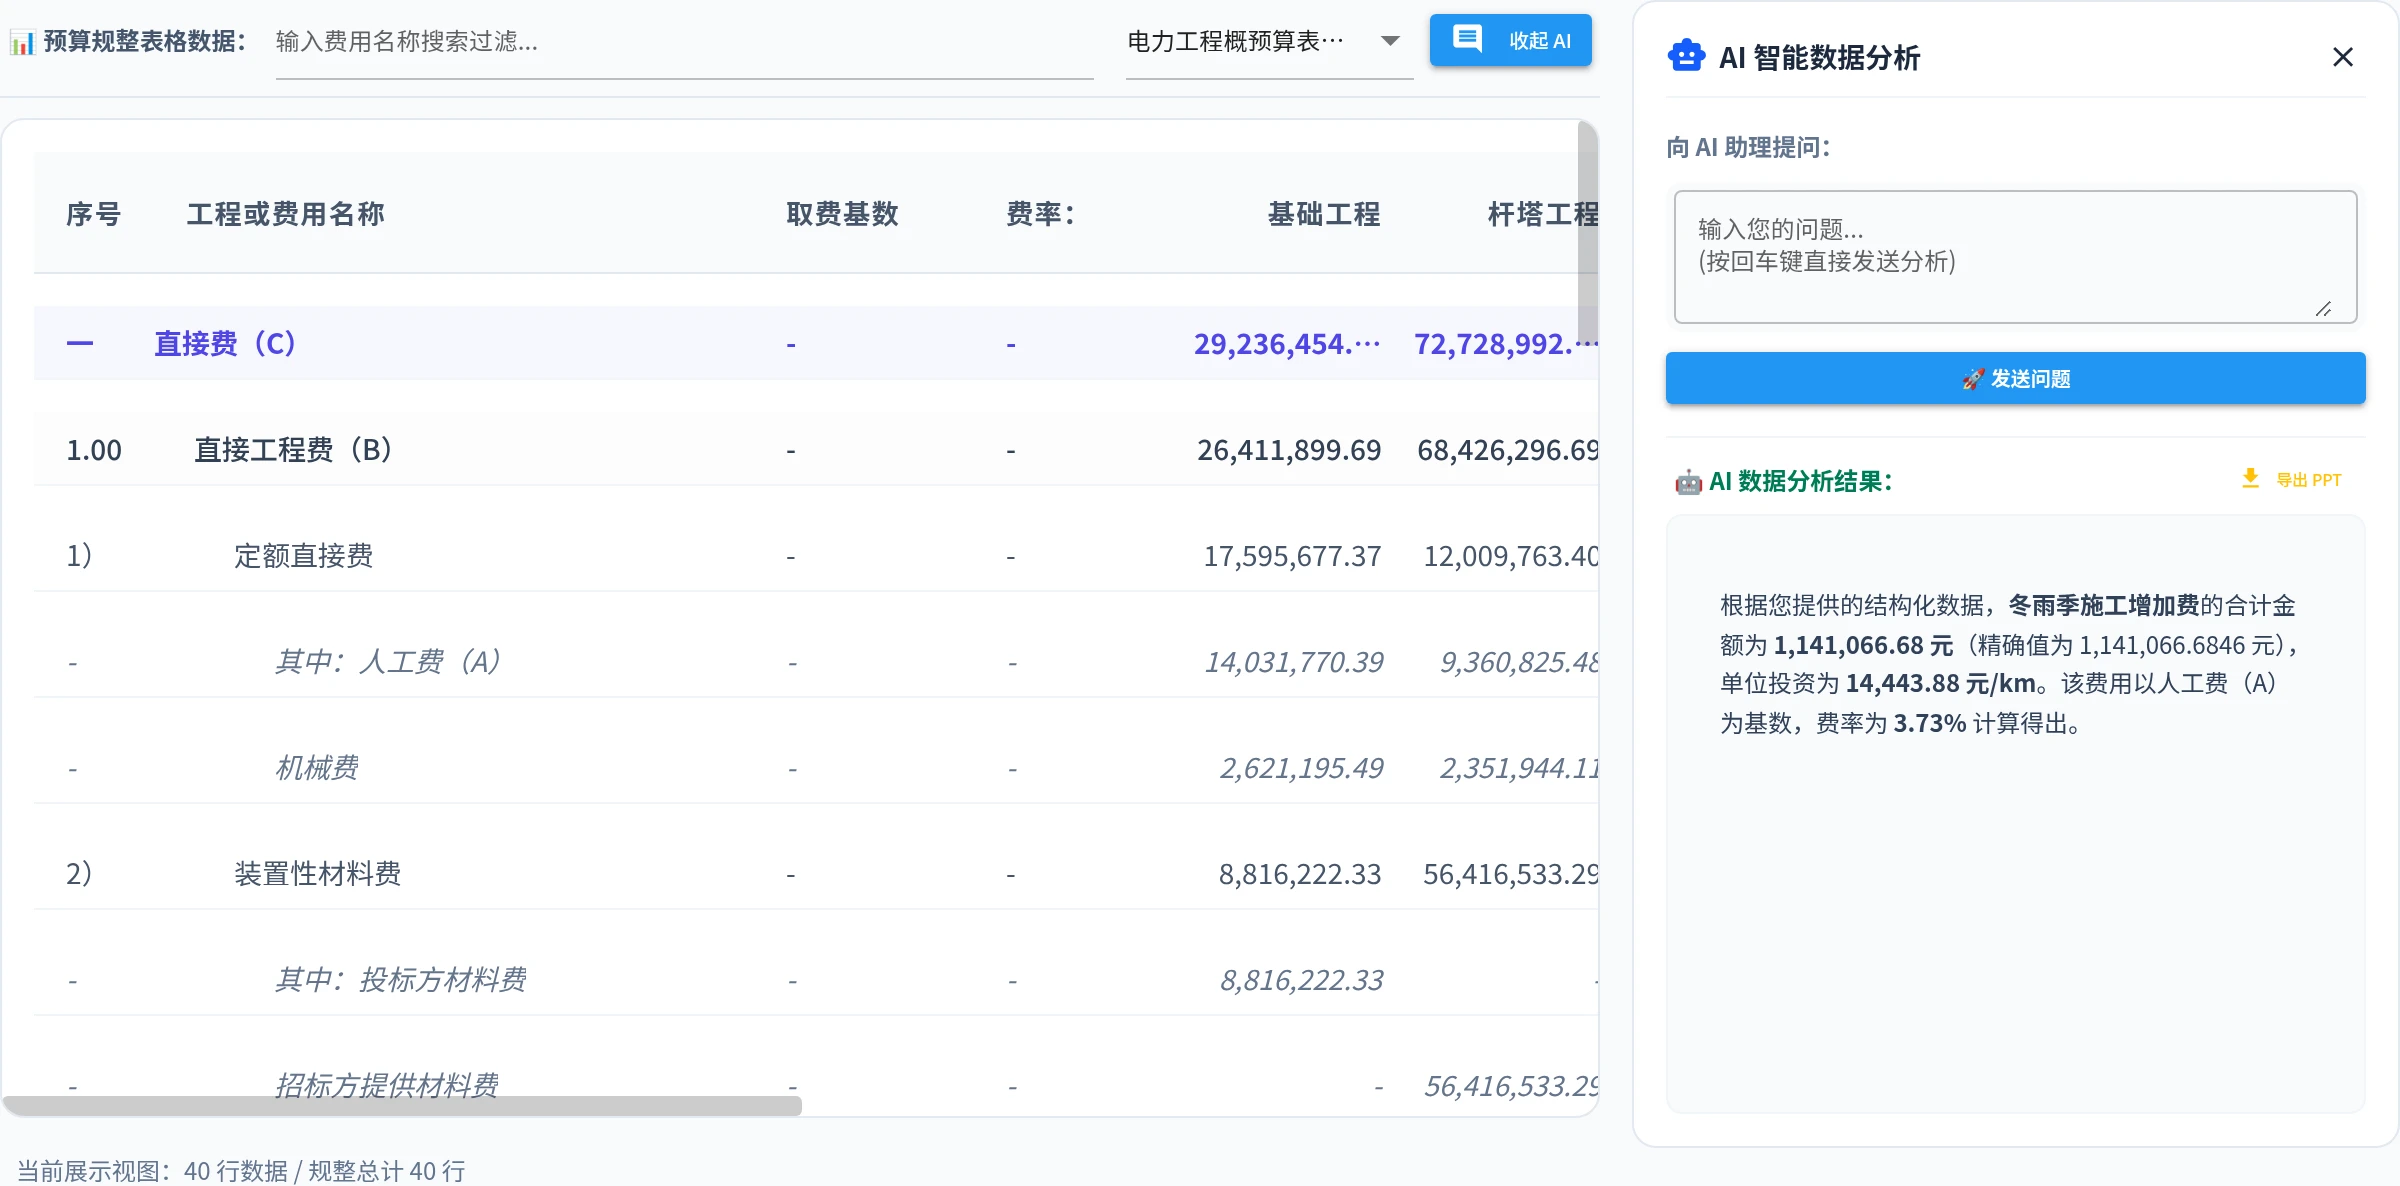
Task: Select the 直接费（C）row name
Action: [x=225, y=343]
